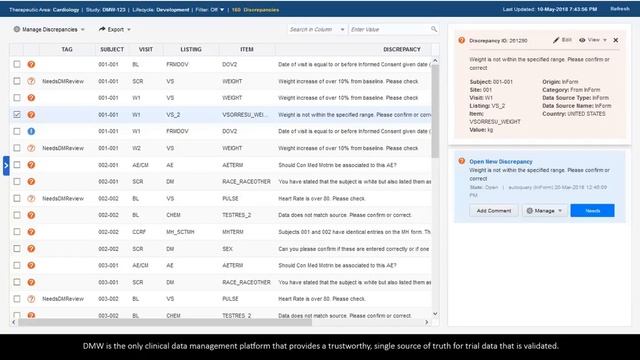Open the Search in Column dropdown
Viewport: 640px width, 360px height.
[342, 29]
